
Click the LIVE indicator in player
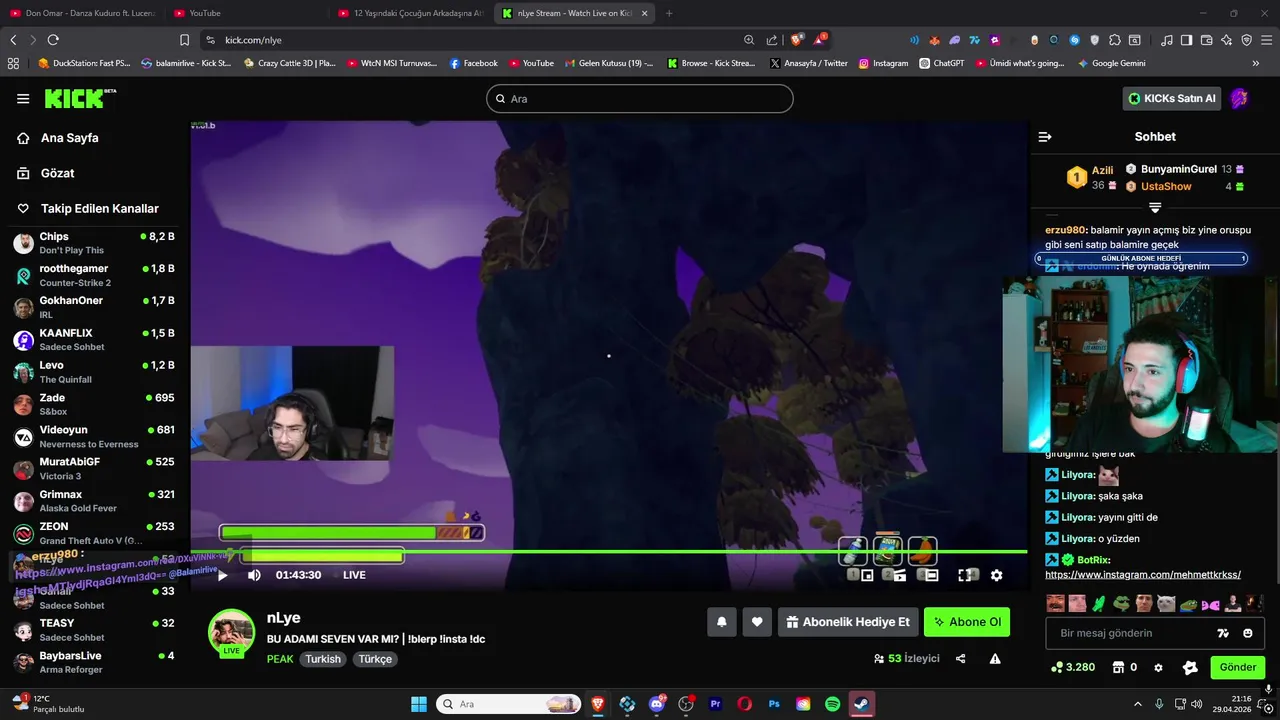[x=354, y=575]
